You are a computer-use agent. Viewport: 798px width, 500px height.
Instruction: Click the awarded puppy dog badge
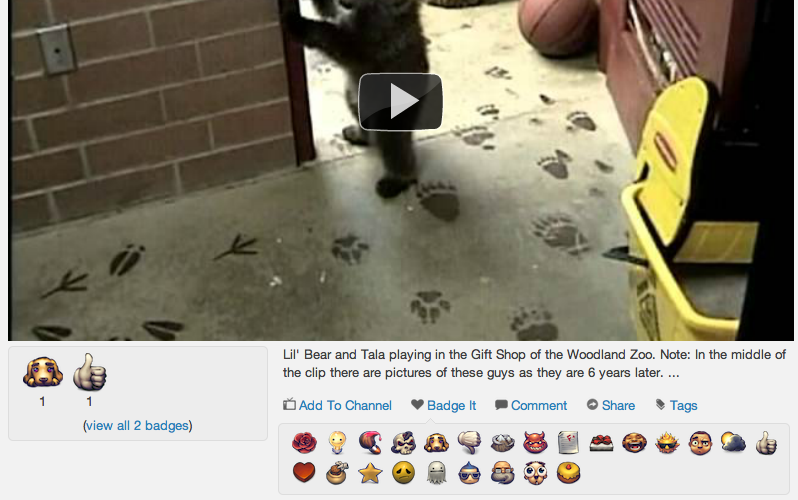[x=43, y=372]
